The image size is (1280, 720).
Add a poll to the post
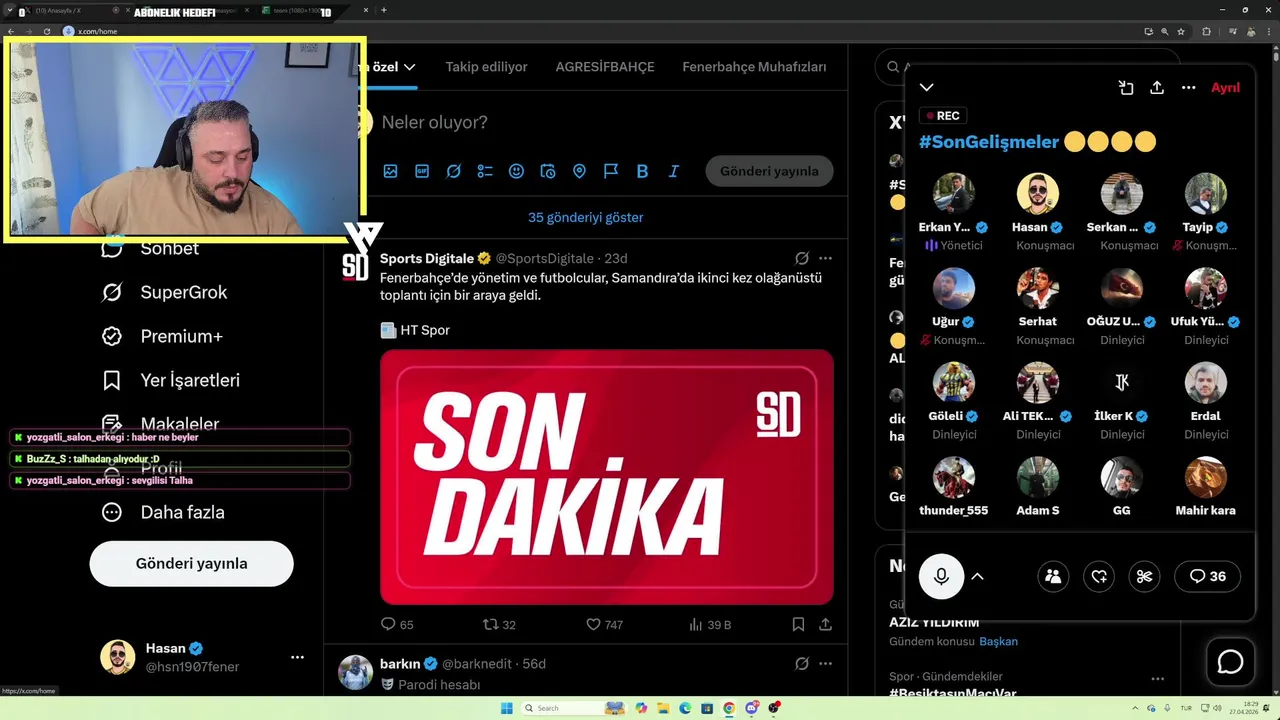click(485, 171)
